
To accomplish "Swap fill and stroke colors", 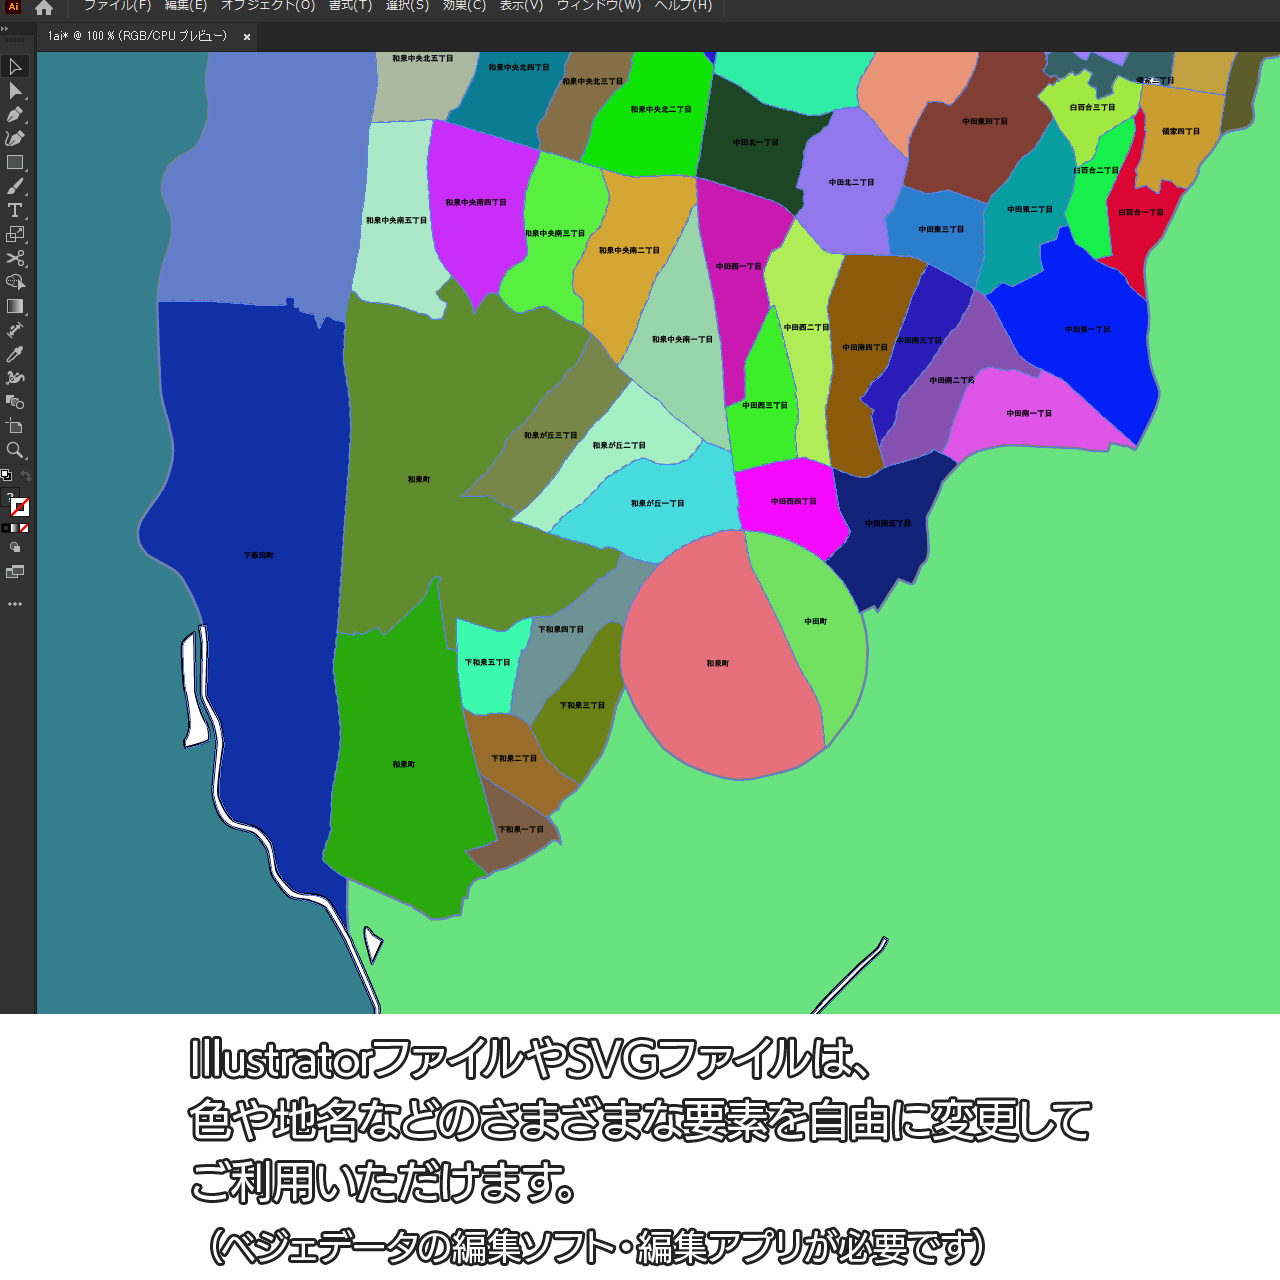I will point(26,476).
